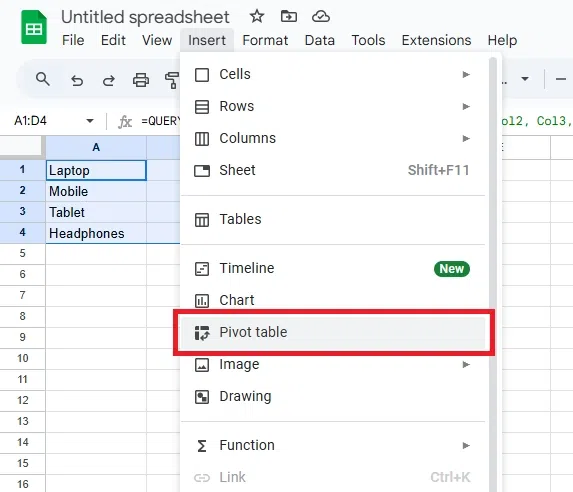Viewport: 573px width, 492px height.
Task: Click the Sheet icon in Insert menu
Action: coord(202,171)
